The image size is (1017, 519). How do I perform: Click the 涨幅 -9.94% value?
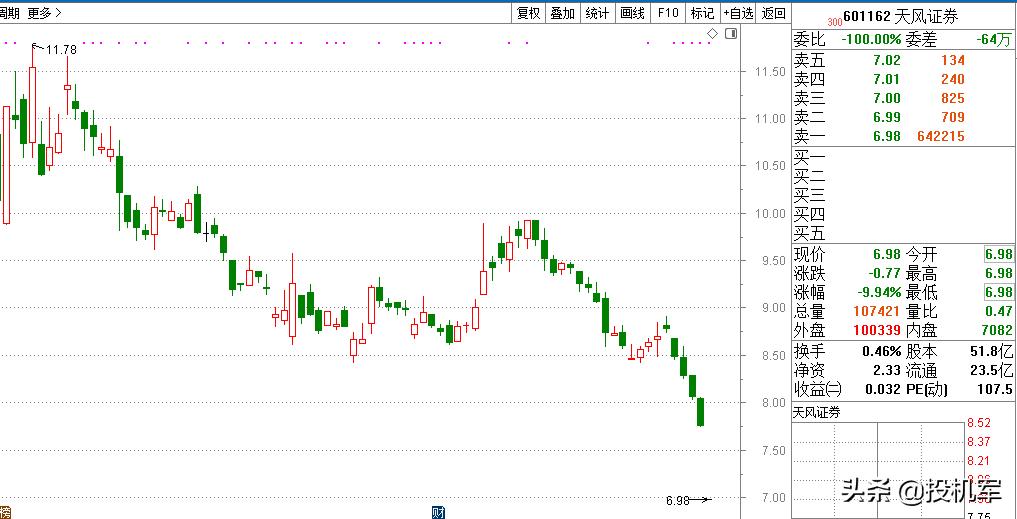pos(878,292)
